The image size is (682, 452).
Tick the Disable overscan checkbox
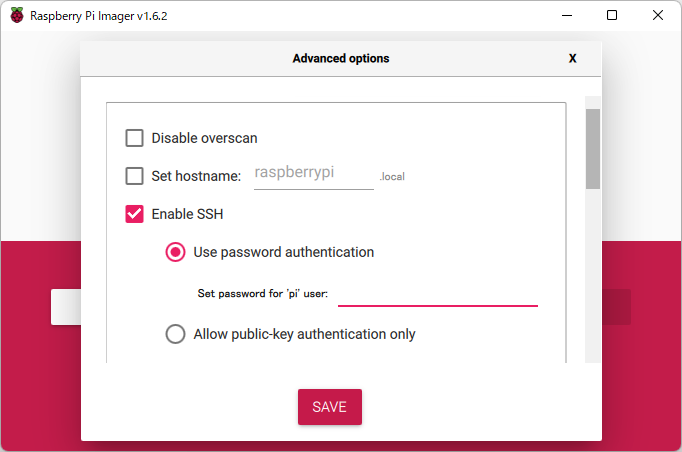tap(134, 138)
